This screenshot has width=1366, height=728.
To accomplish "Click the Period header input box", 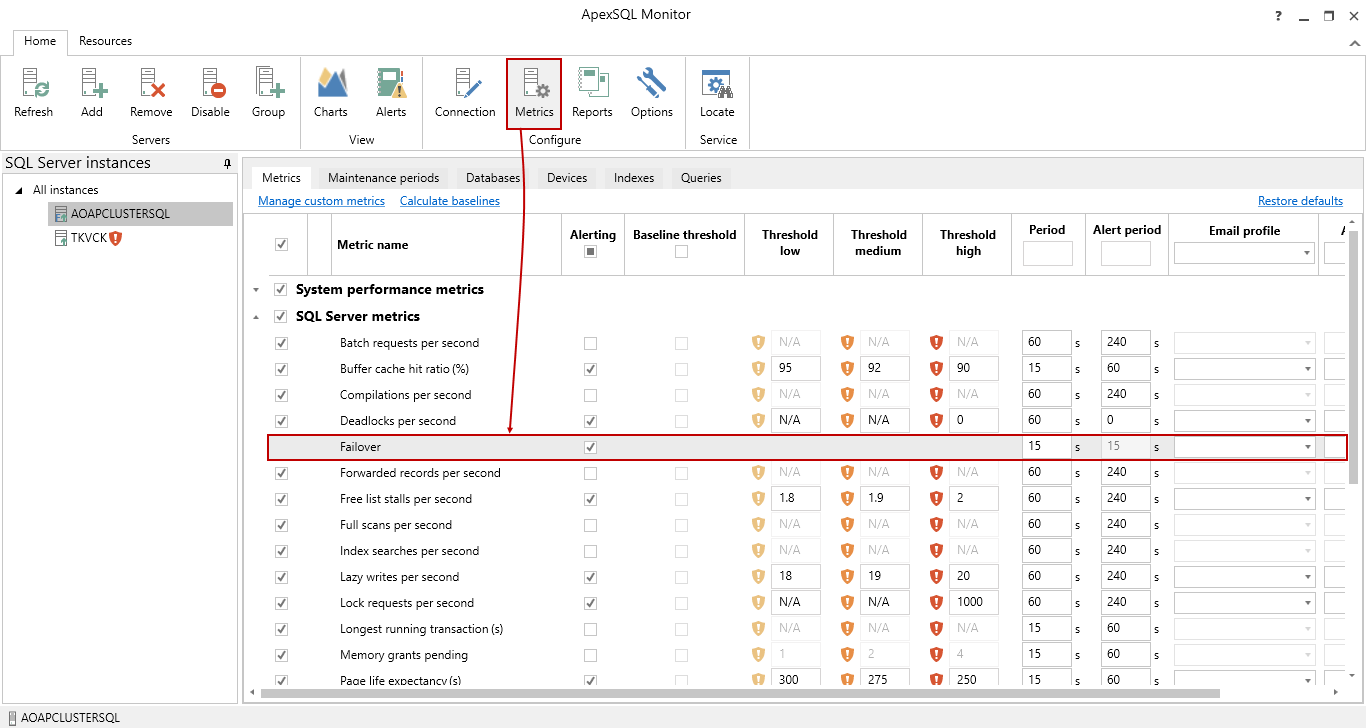I will (1047, 253).
